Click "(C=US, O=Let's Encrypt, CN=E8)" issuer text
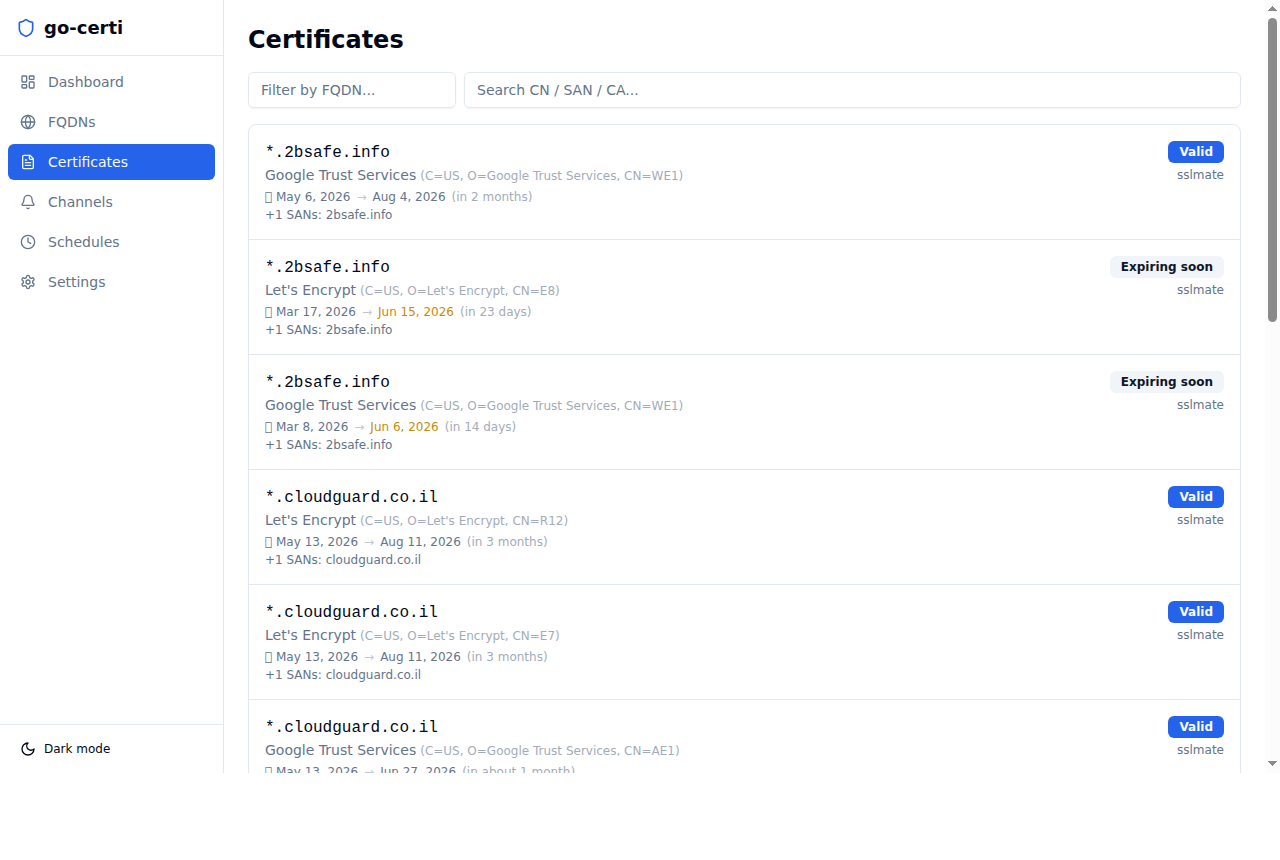Viewport: 1280px width, 860px height. [460, 291]
